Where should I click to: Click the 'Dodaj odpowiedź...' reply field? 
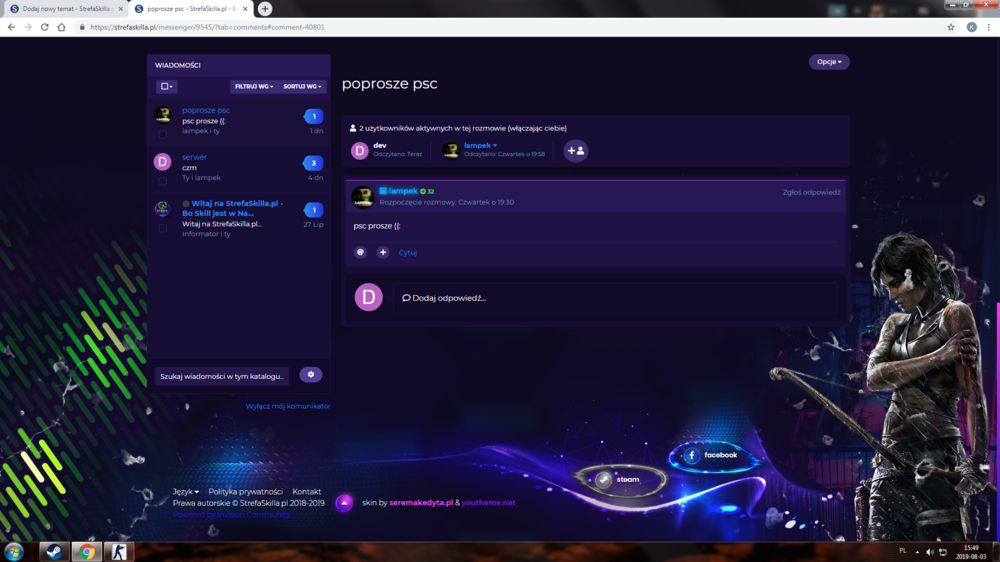point(615,298)
